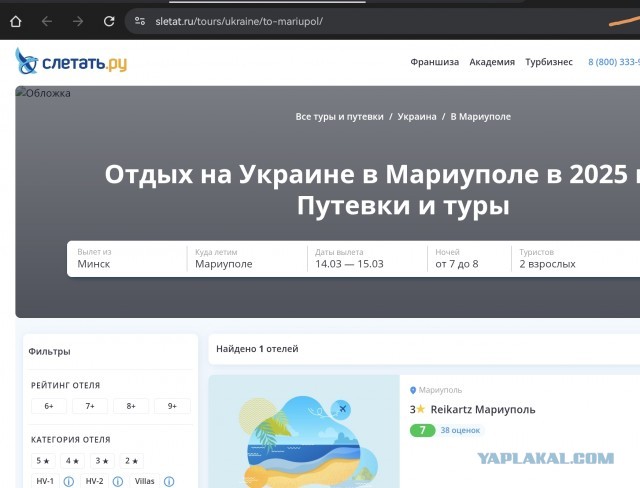The width and height of the screenshot is (640, 488).
Task: Call the 8 (800) phone number link
Action: 613,62
